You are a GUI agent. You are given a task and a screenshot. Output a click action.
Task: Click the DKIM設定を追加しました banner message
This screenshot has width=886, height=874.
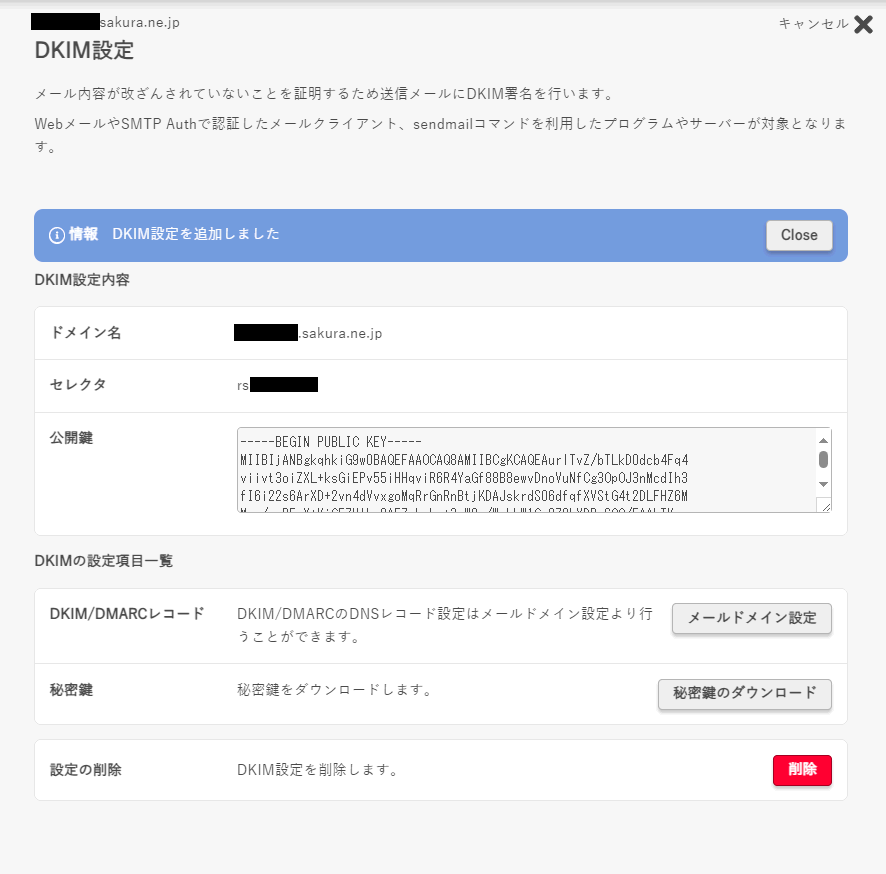[195, 234]
